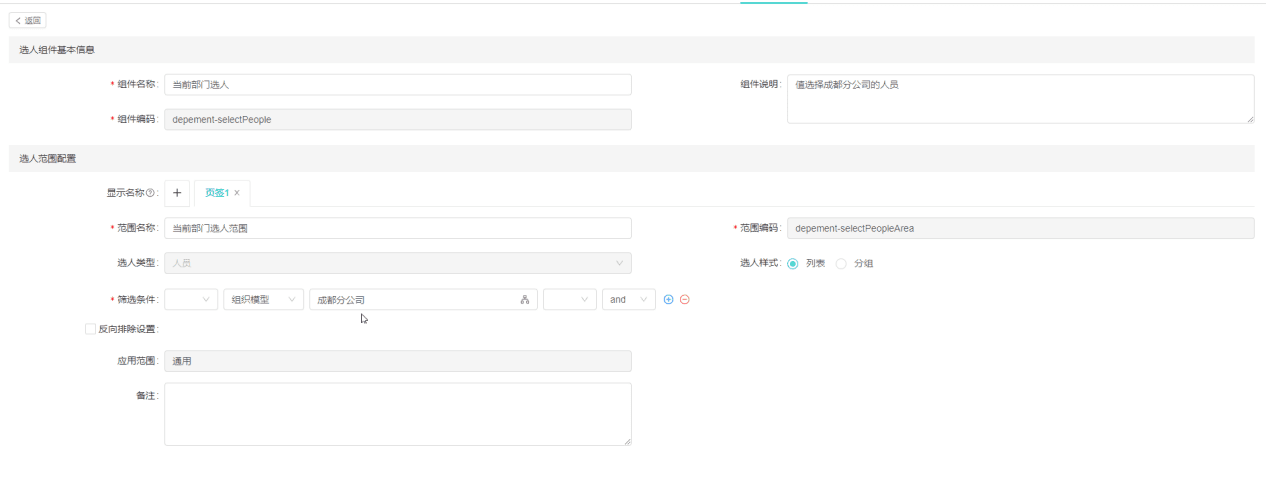Click the 组件名称 input field

[x=398, y=85]
